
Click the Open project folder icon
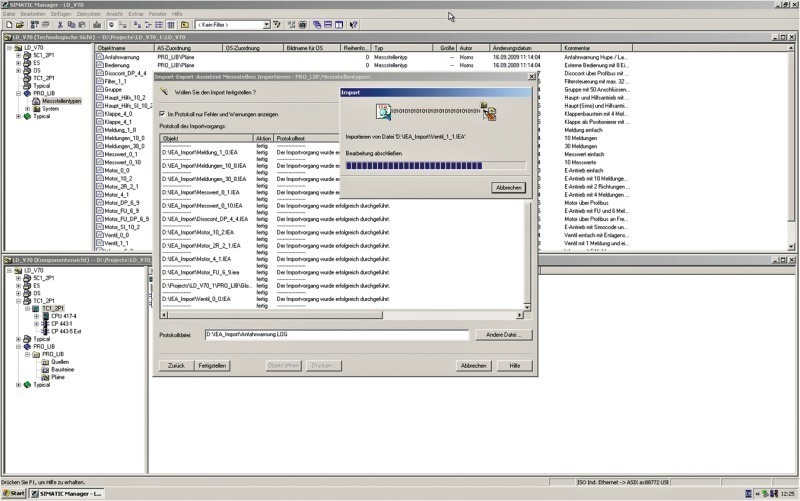click(18, 24)
